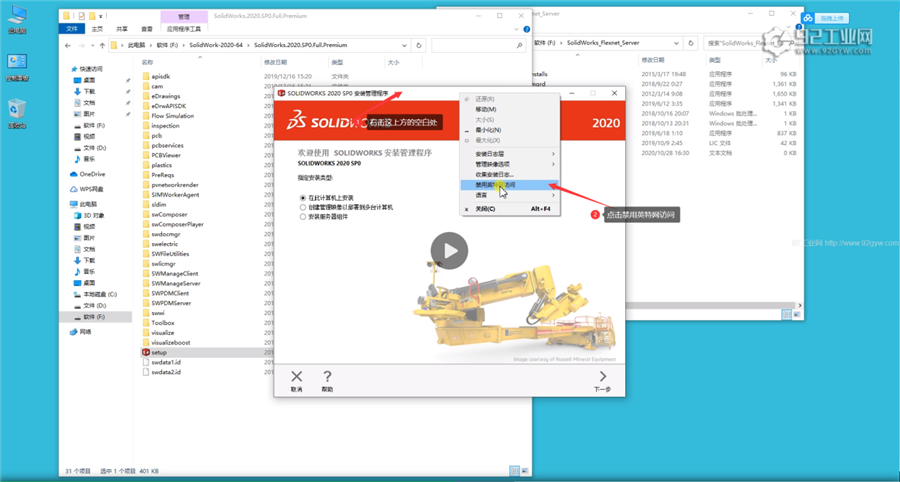This screenshot has width=900, height=482.
Task: Expand the 语言 submenu
Action: pyautogui.click(x=510, y=195)
